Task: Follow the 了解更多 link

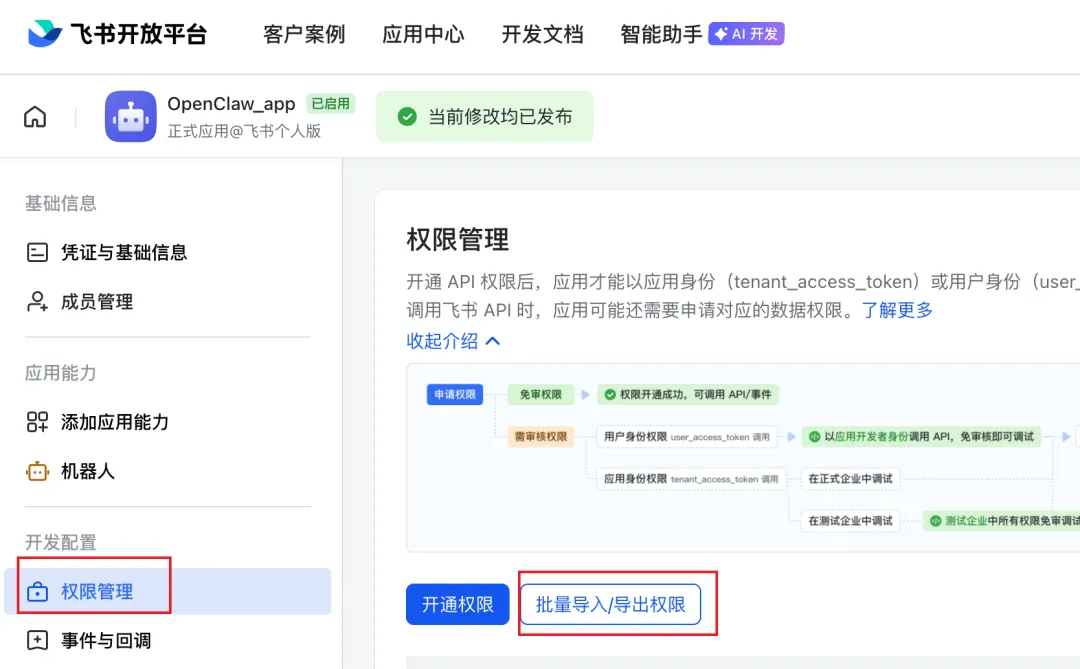Action: pyautogui.click(x=897, y=310)
